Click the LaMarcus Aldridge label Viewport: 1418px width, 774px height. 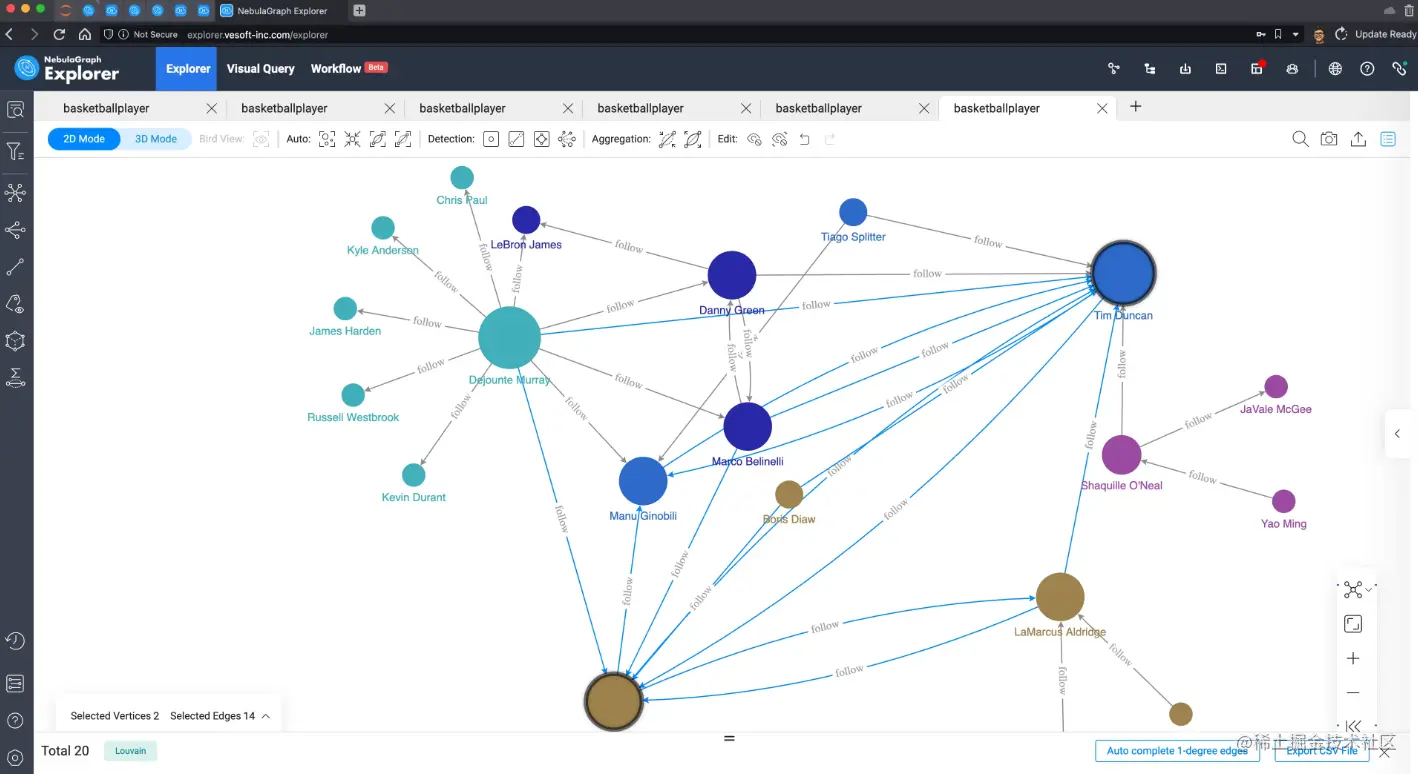point(1060,632)
